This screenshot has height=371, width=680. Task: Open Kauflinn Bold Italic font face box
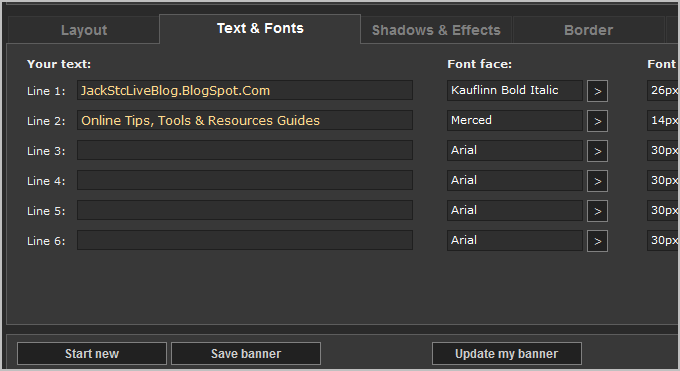click(515, 90)
